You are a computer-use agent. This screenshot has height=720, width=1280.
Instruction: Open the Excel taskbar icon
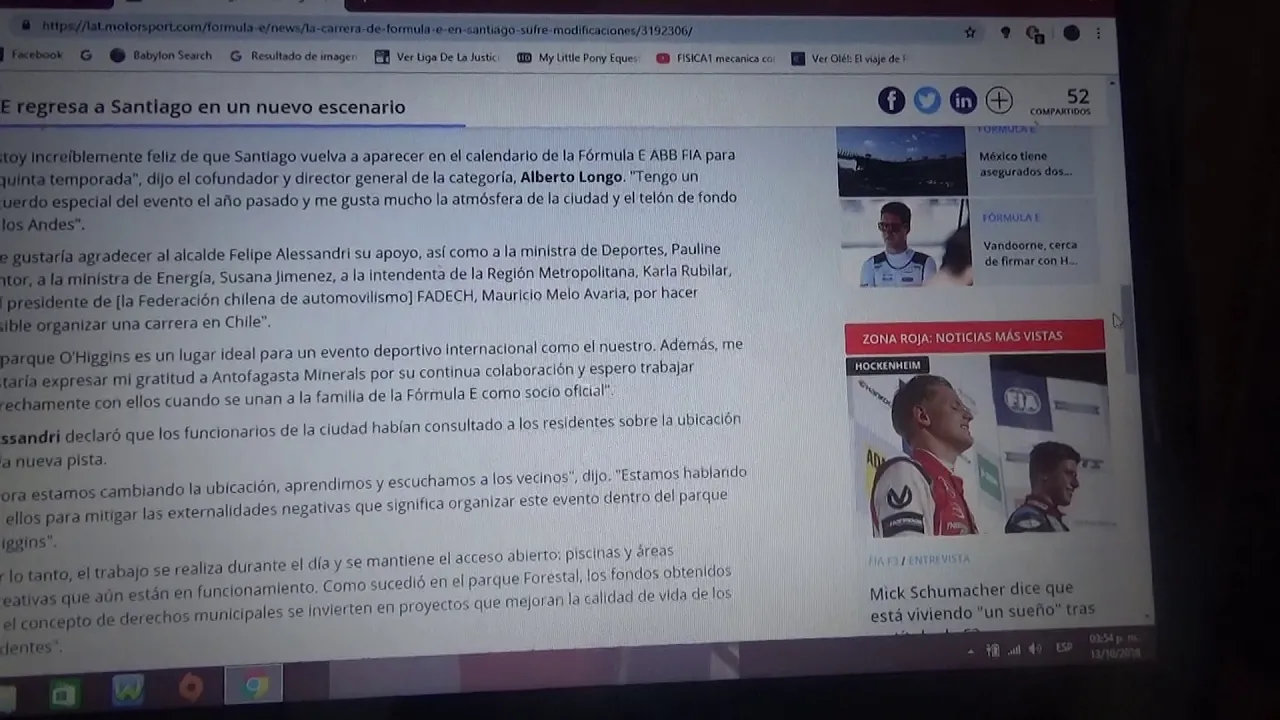point(64,693)
